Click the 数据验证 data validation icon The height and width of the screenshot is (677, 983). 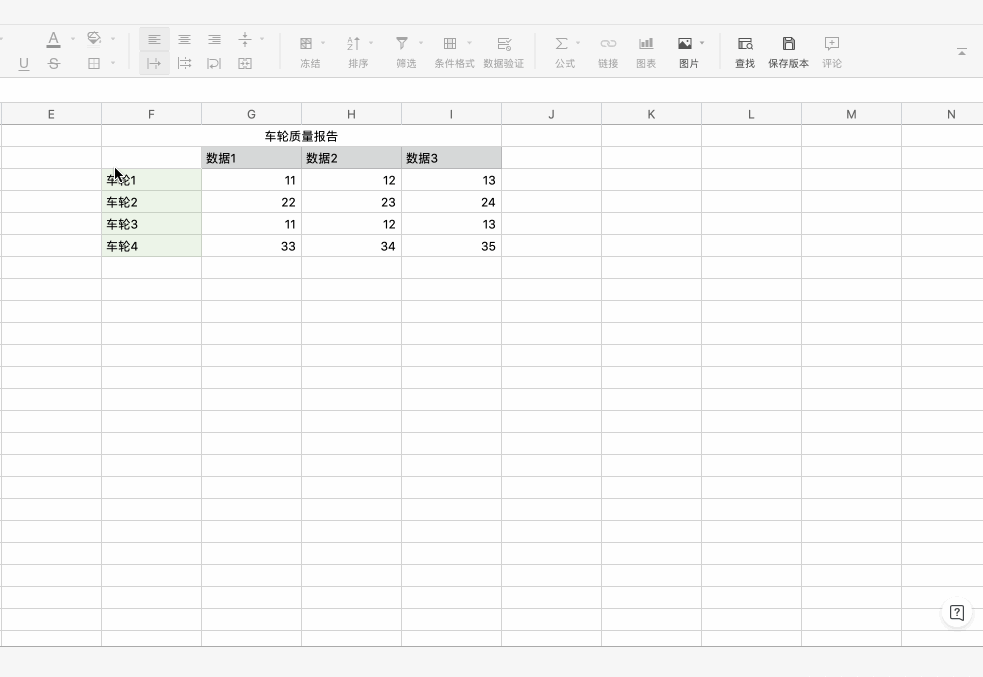(x=504, y=44)
